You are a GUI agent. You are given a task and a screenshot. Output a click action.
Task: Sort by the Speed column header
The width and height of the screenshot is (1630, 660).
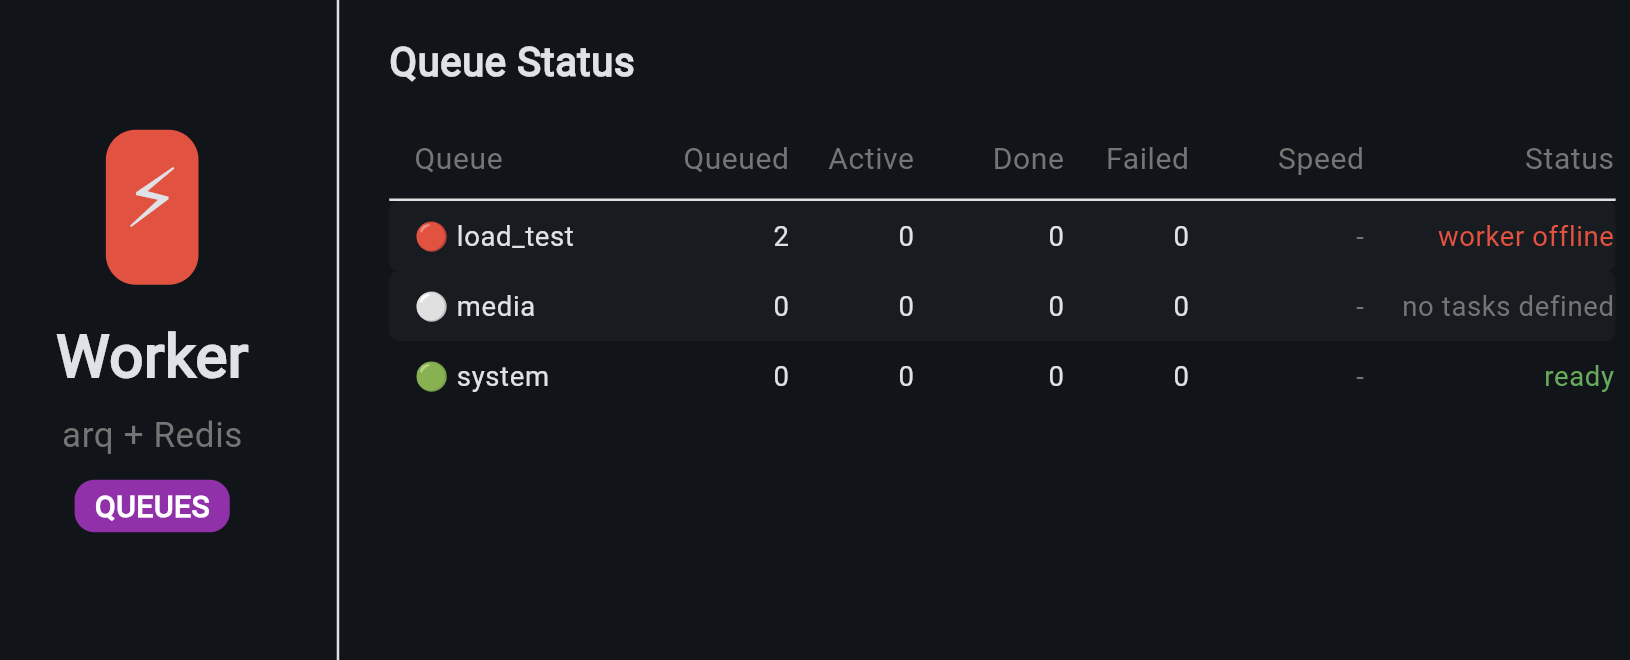pyautogui.click(x=1320, y=159)
